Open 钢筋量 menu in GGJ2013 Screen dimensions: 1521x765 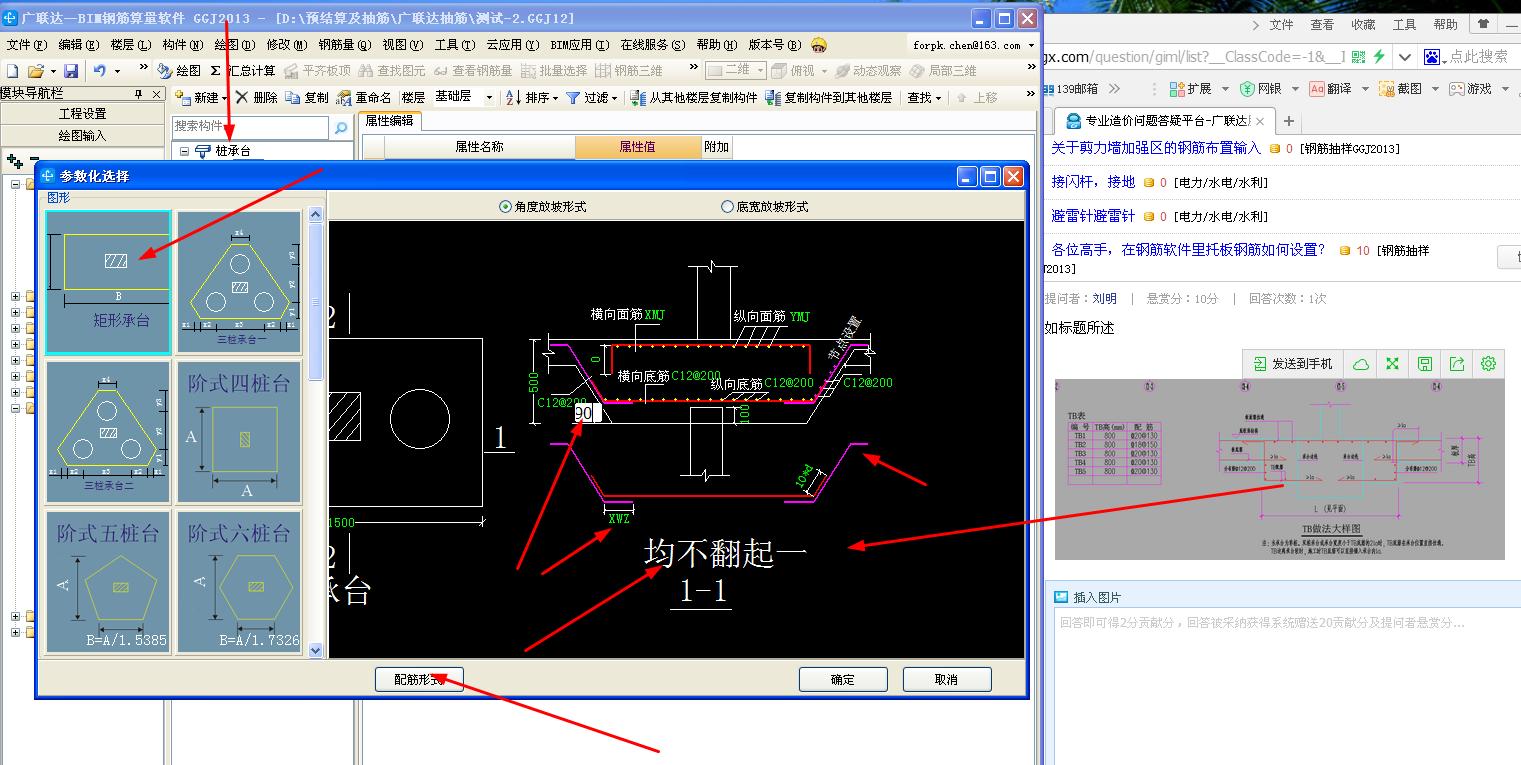pyautogui.click(x=345, y=45)
